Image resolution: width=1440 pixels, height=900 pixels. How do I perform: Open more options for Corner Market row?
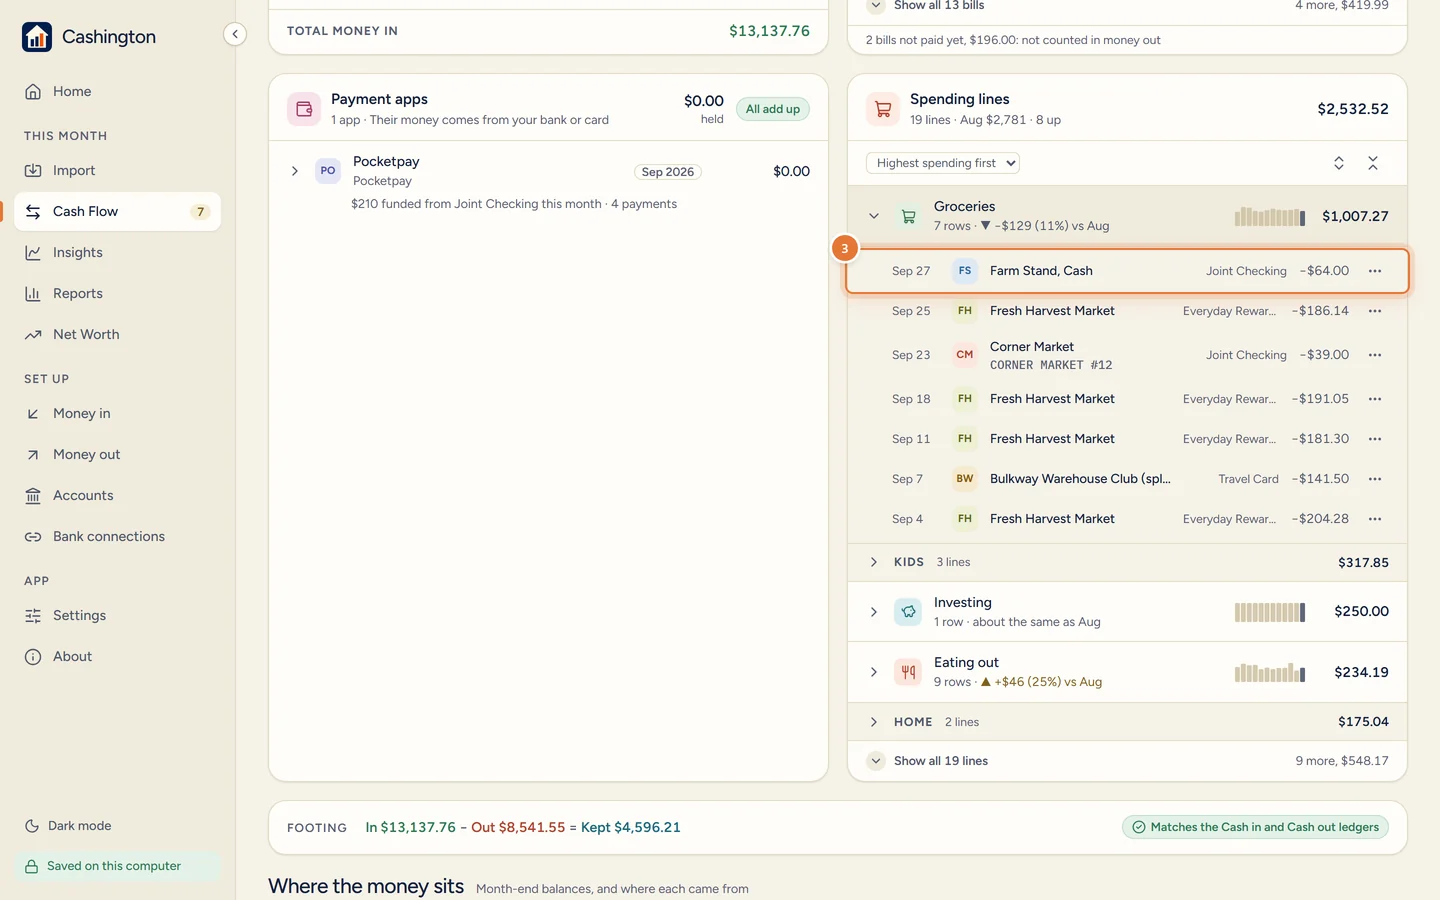coord(1375,355)
